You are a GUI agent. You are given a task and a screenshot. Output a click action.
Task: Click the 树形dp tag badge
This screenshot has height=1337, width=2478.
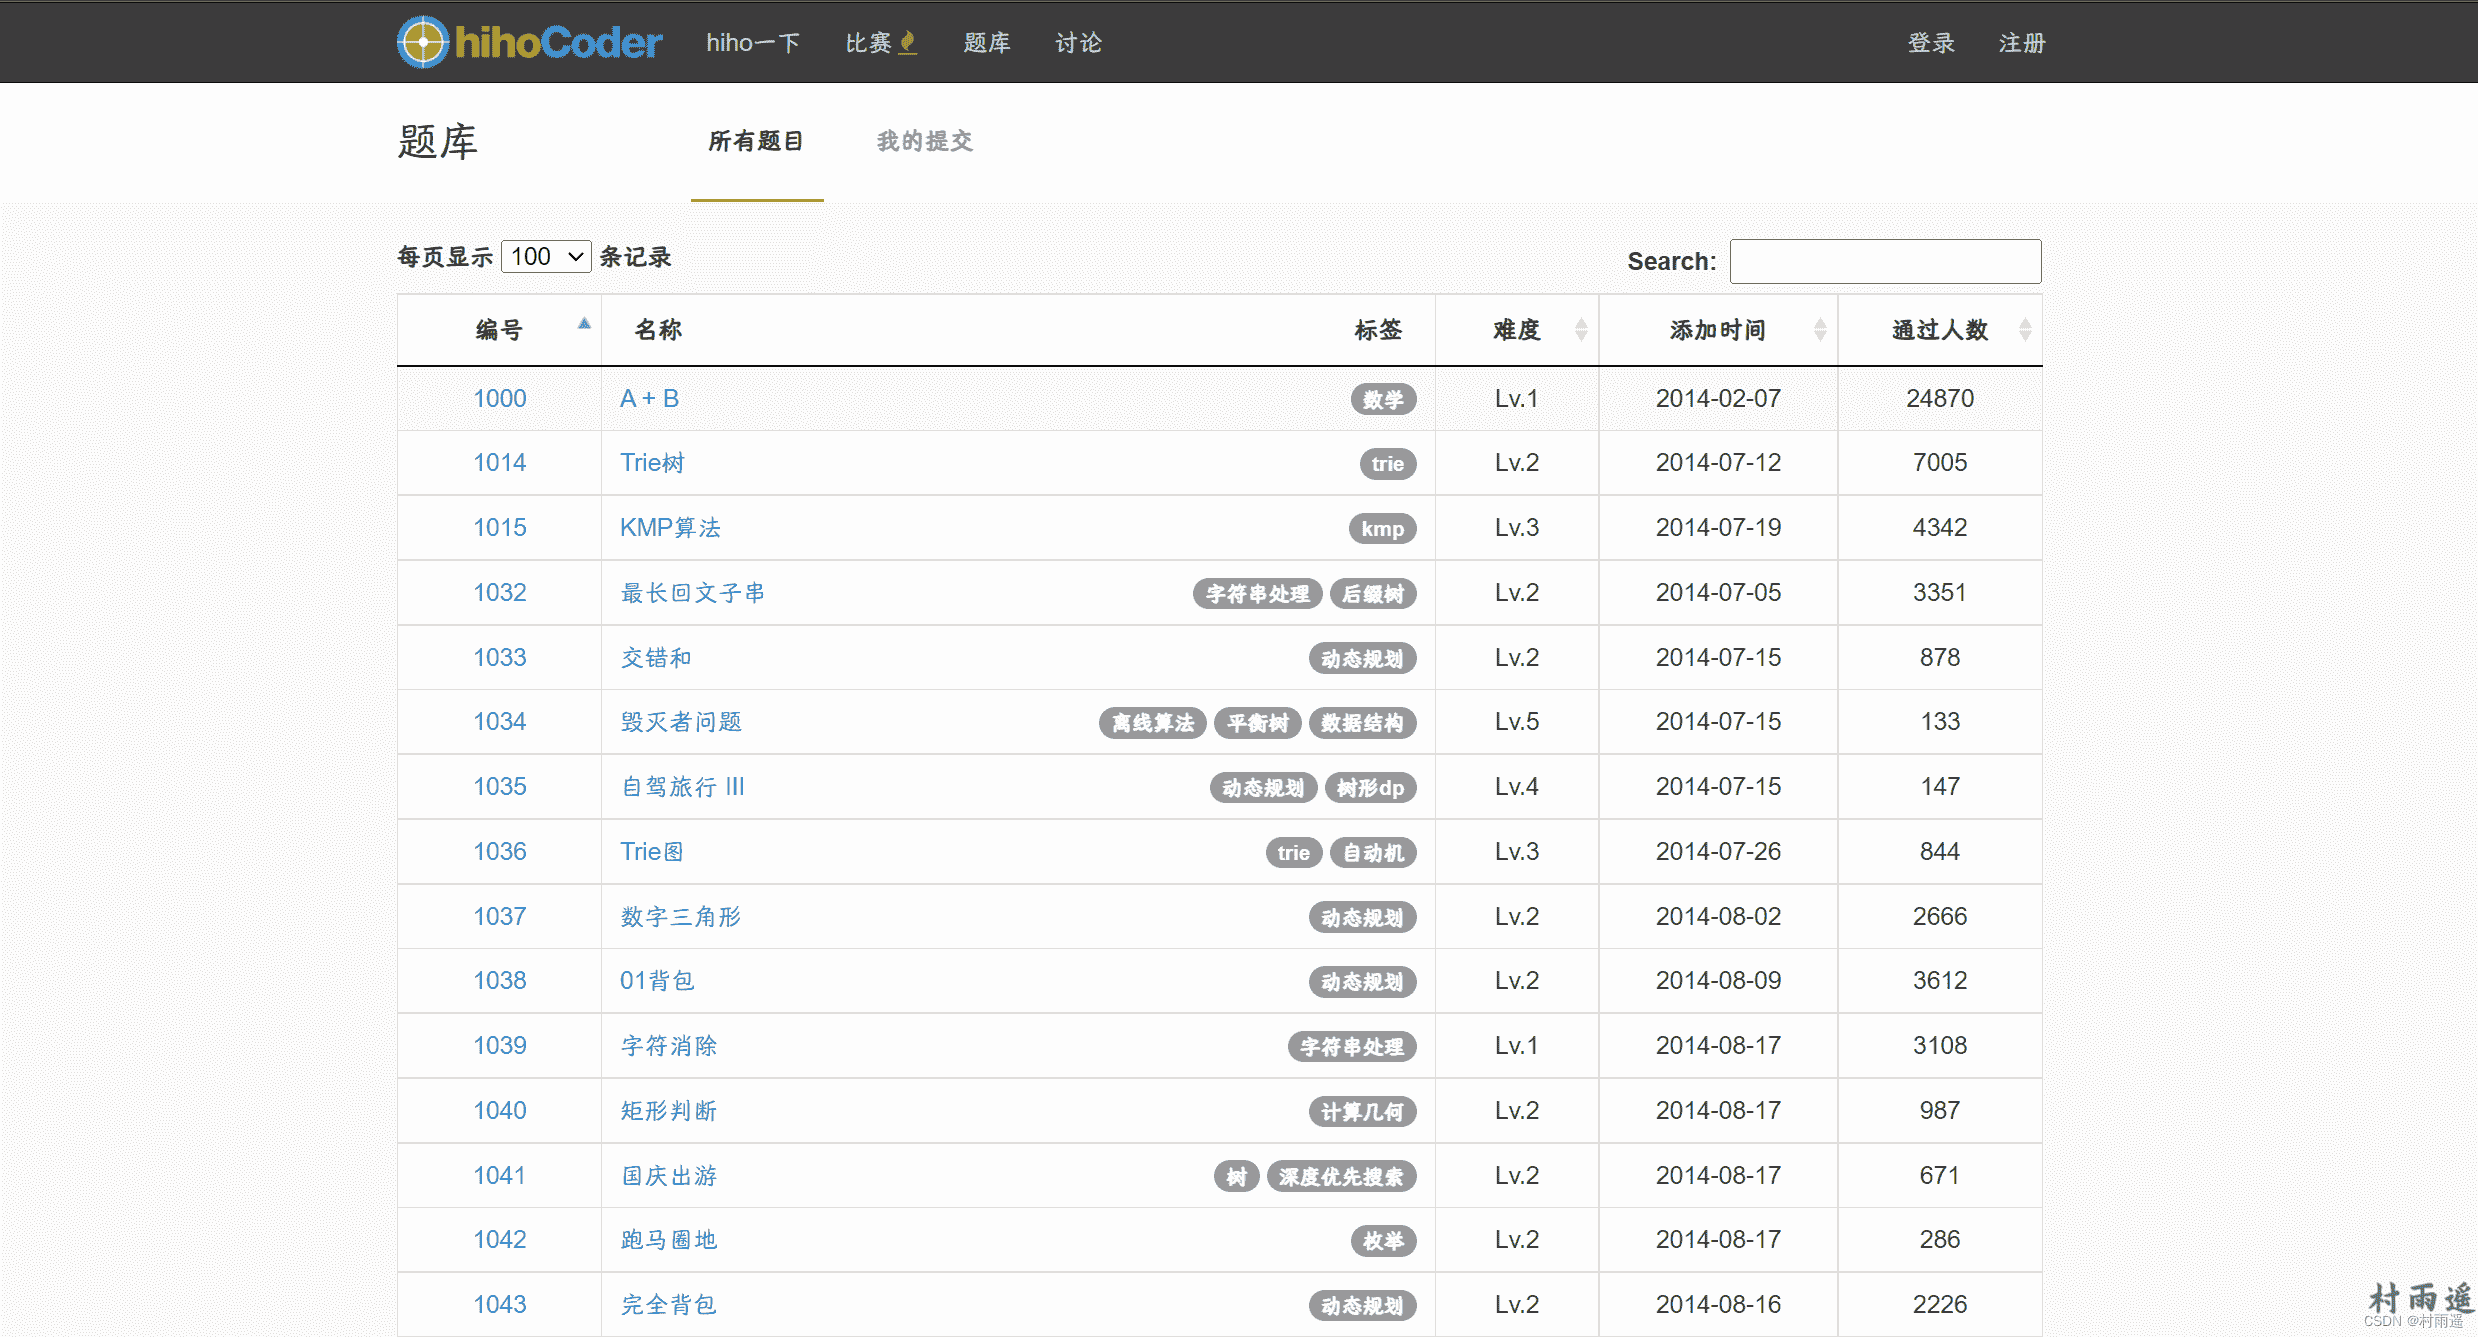[x=1370, y=788]
